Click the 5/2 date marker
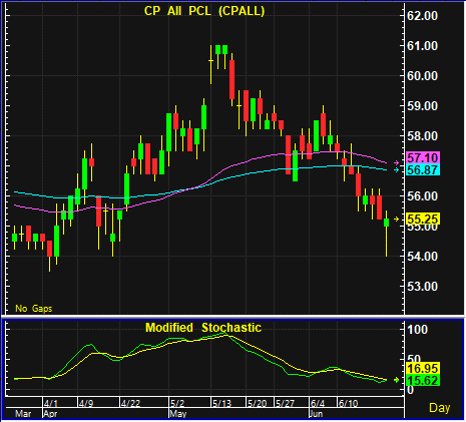466x422 pixels. [x=177, y=403]
